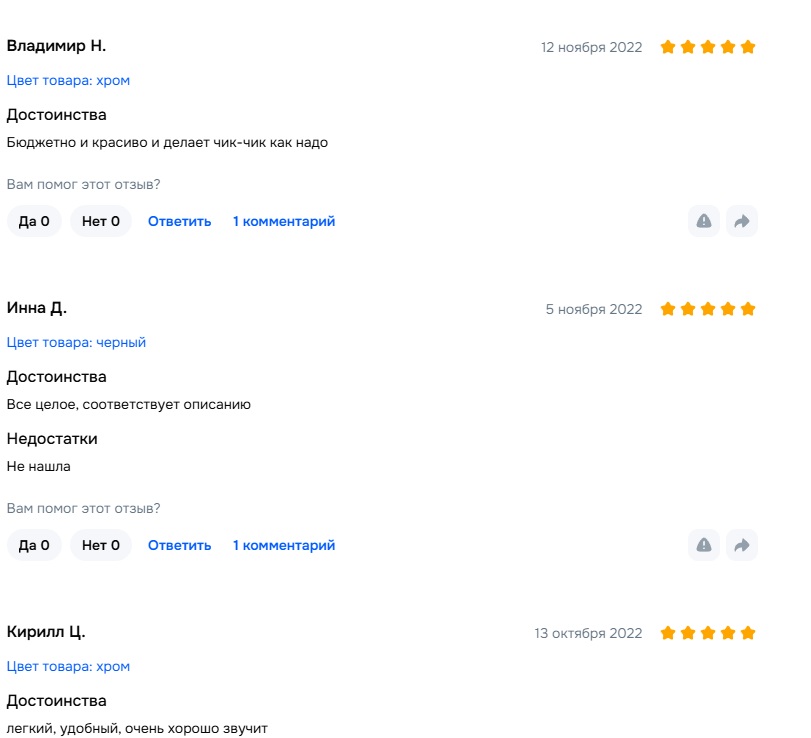Share Инна Д.'s review via arrow icon
The height and width of the screenshot is (738, 811).
742,545
